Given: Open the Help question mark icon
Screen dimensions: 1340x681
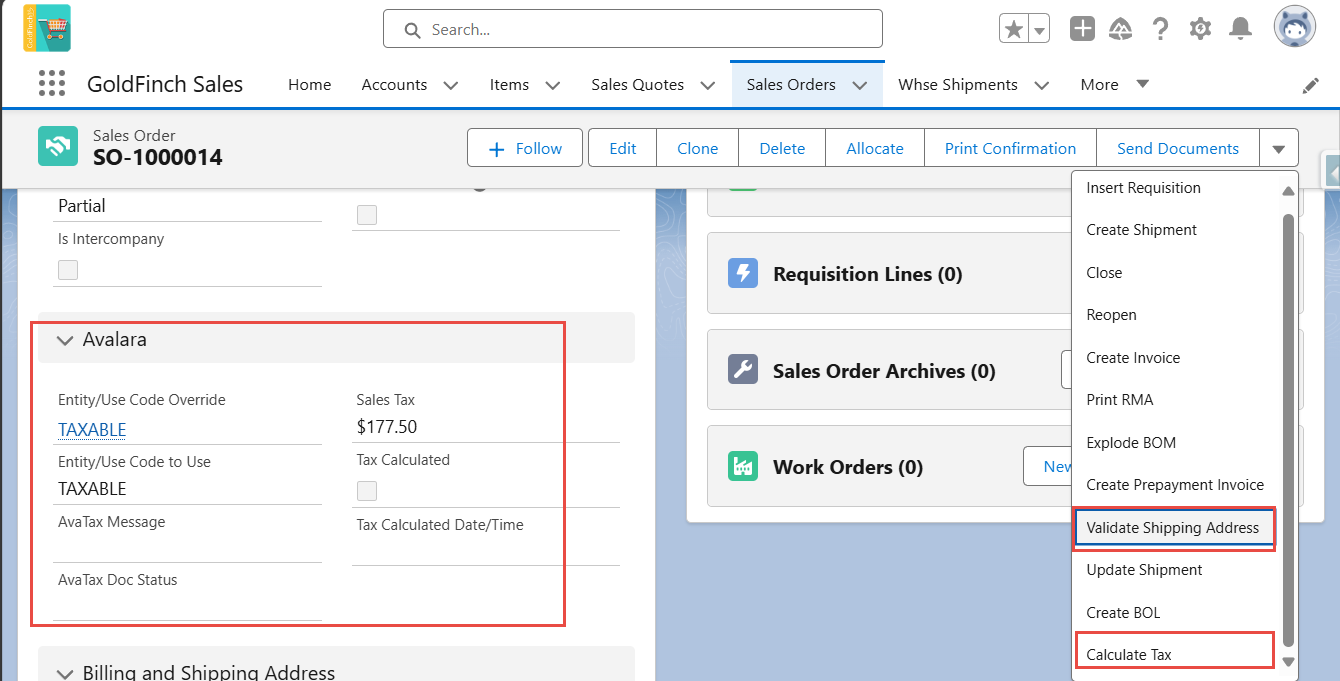Looking at the screenshot, I should [x=1160, y=29].
